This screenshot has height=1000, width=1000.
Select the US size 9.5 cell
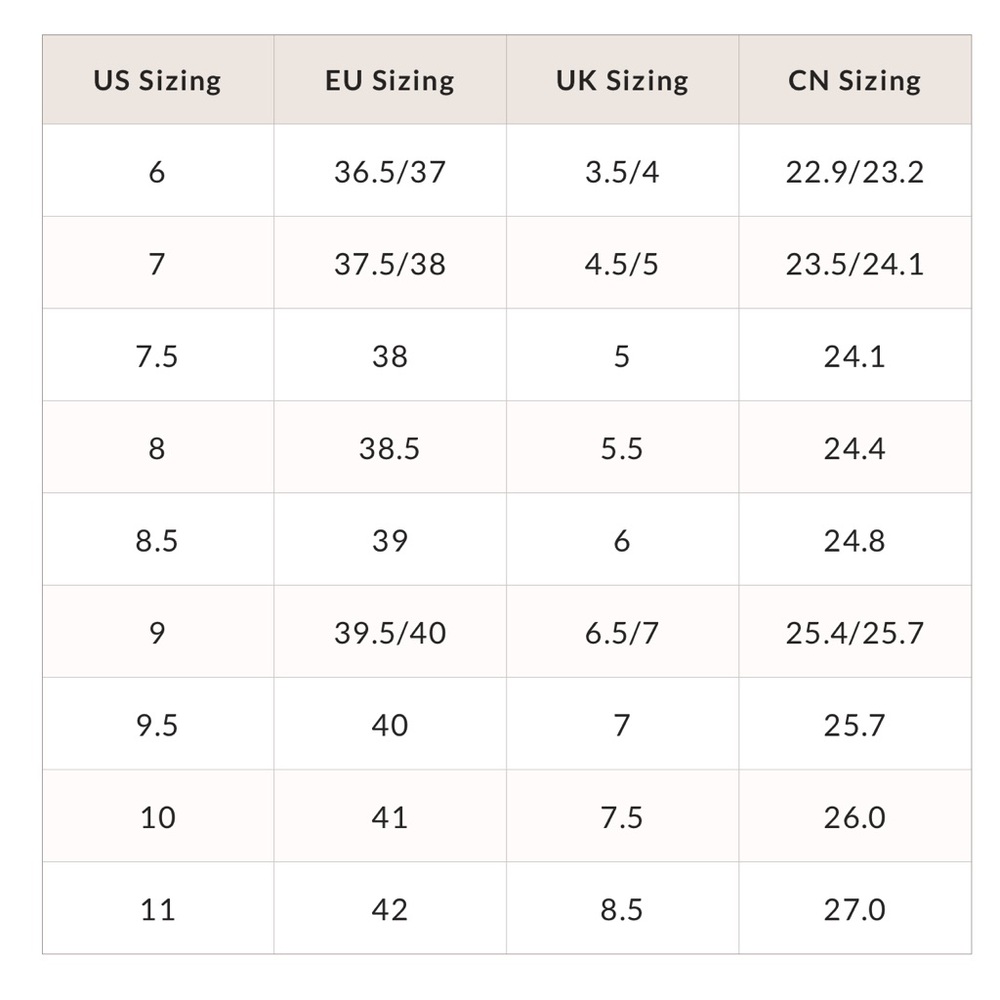(x=157, y=724)
